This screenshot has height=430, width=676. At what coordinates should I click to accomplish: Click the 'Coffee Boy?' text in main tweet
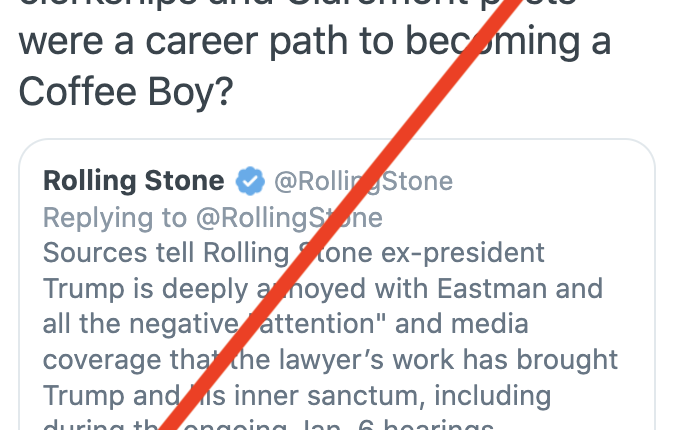(126, 91)
